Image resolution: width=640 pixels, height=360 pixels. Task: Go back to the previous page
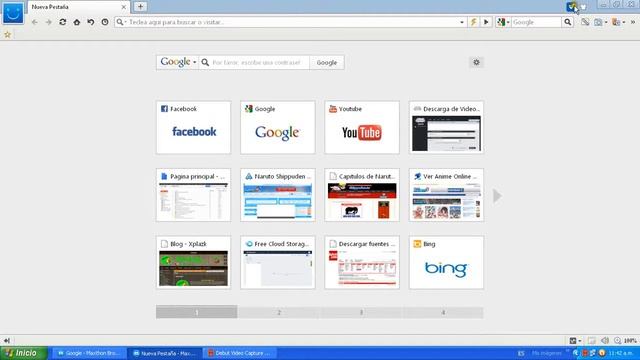click(35, 22)
